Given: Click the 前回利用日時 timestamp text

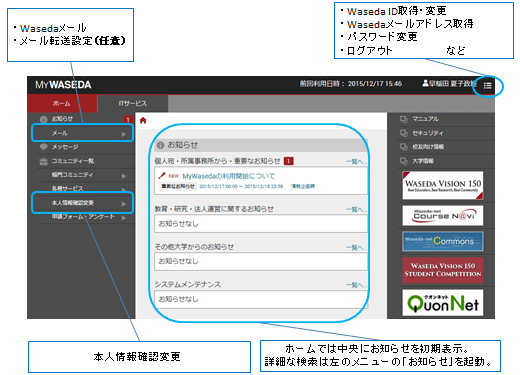Looking at the screenshot, I should pos(351,83).
